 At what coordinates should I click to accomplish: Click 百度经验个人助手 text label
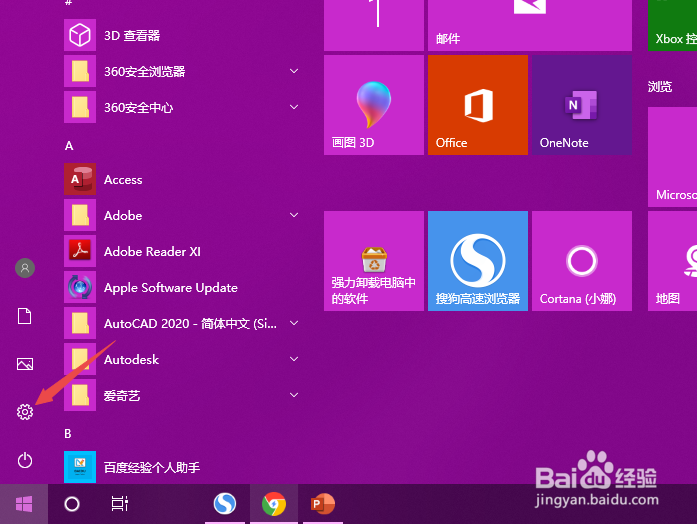152,468
